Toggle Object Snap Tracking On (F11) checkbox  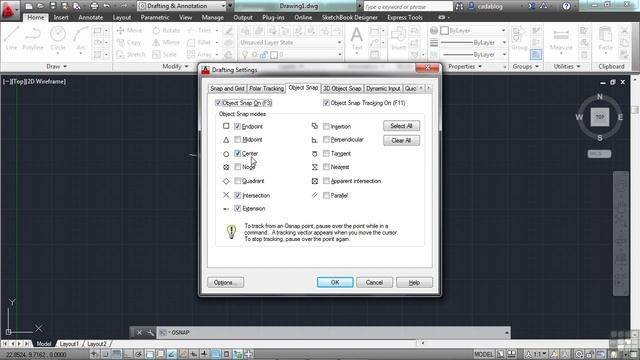(x=326, y=103)
